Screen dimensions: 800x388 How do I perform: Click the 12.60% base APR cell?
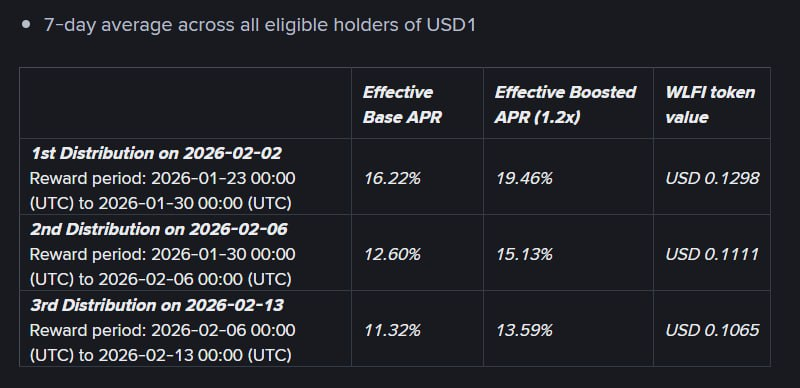coord(392,254)
